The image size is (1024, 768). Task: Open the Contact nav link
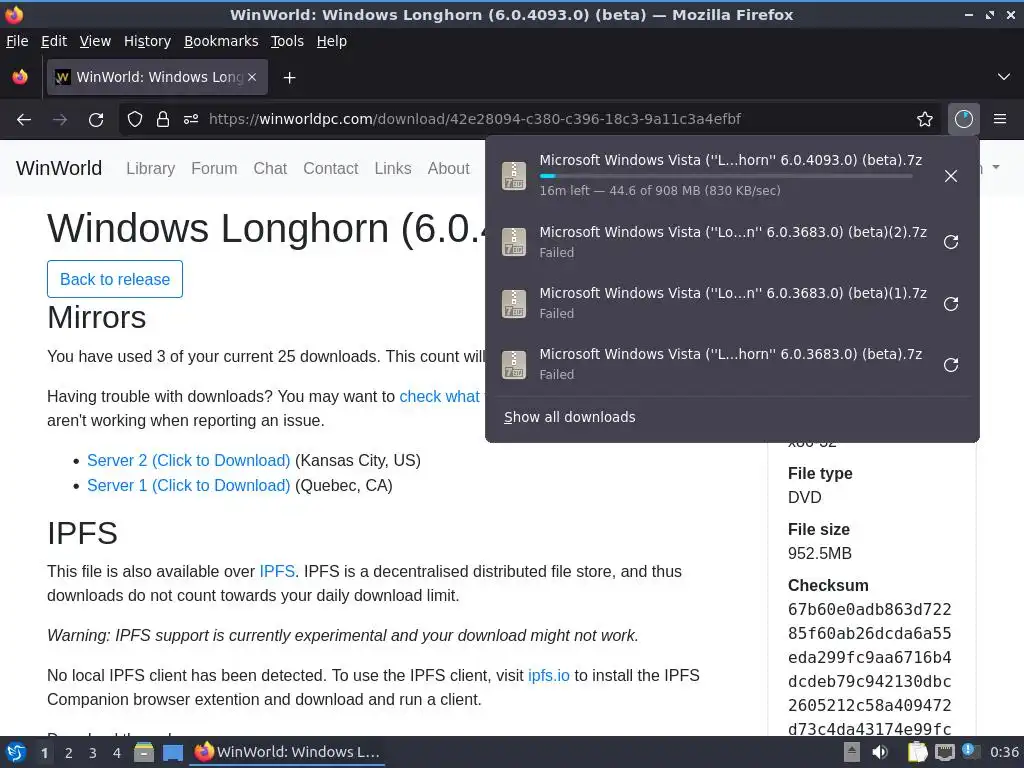click(330, 168)
